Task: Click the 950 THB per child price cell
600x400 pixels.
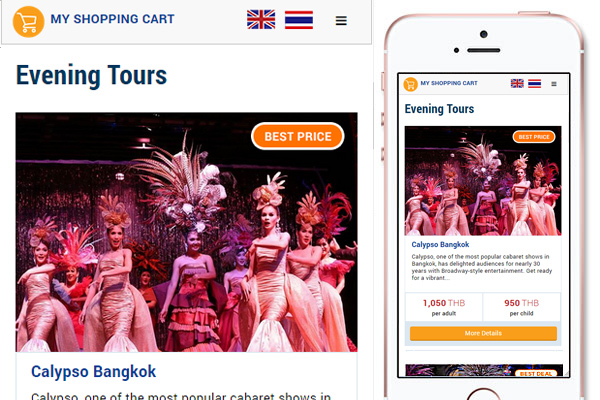Action: pos(522,307)
